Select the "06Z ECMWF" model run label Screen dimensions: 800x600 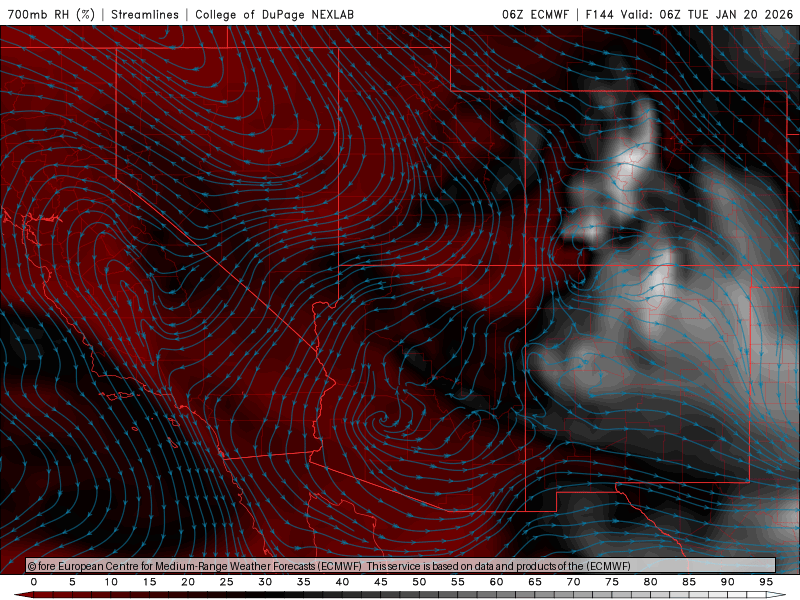pyautogui.click(x=535, y=14)
